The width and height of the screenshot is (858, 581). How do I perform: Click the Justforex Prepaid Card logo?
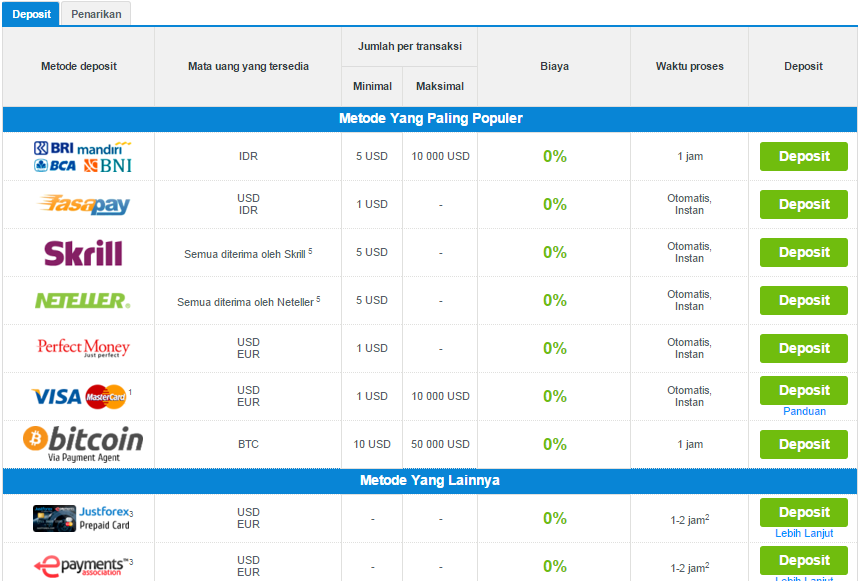[83, 518]
